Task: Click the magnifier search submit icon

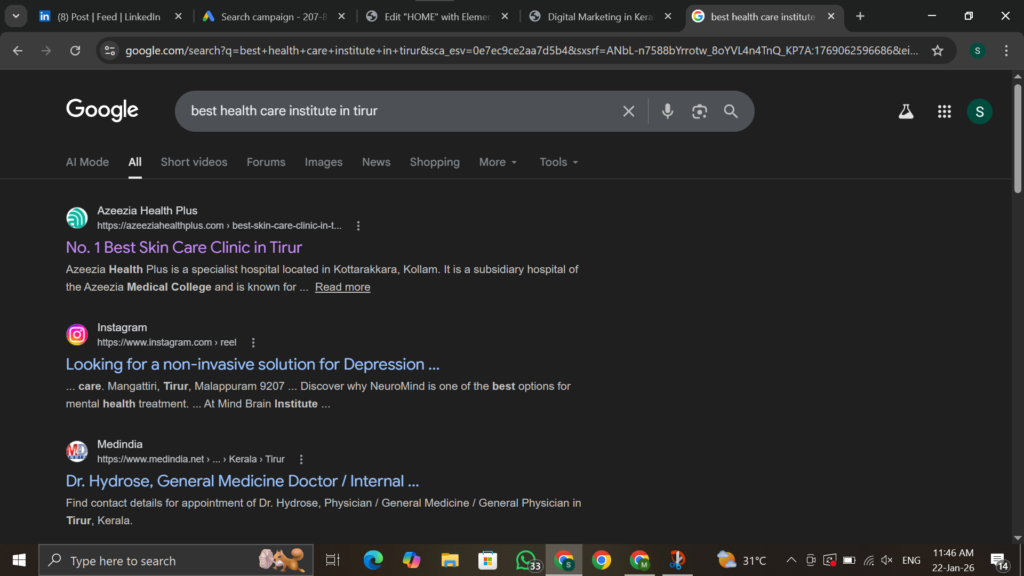Action: pyautogui.click(x=731, y=111)
